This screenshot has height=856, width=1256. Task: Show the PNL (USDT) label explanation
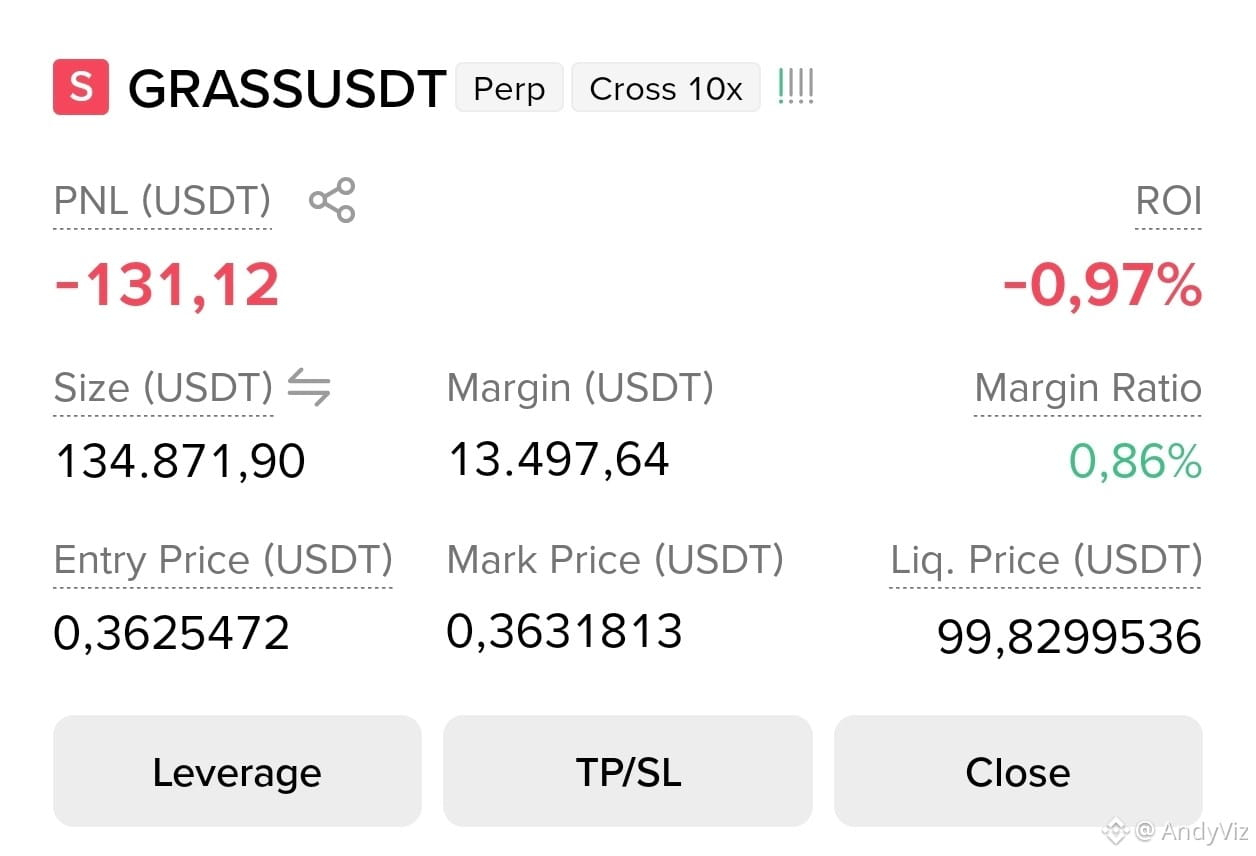pos(162,201)
